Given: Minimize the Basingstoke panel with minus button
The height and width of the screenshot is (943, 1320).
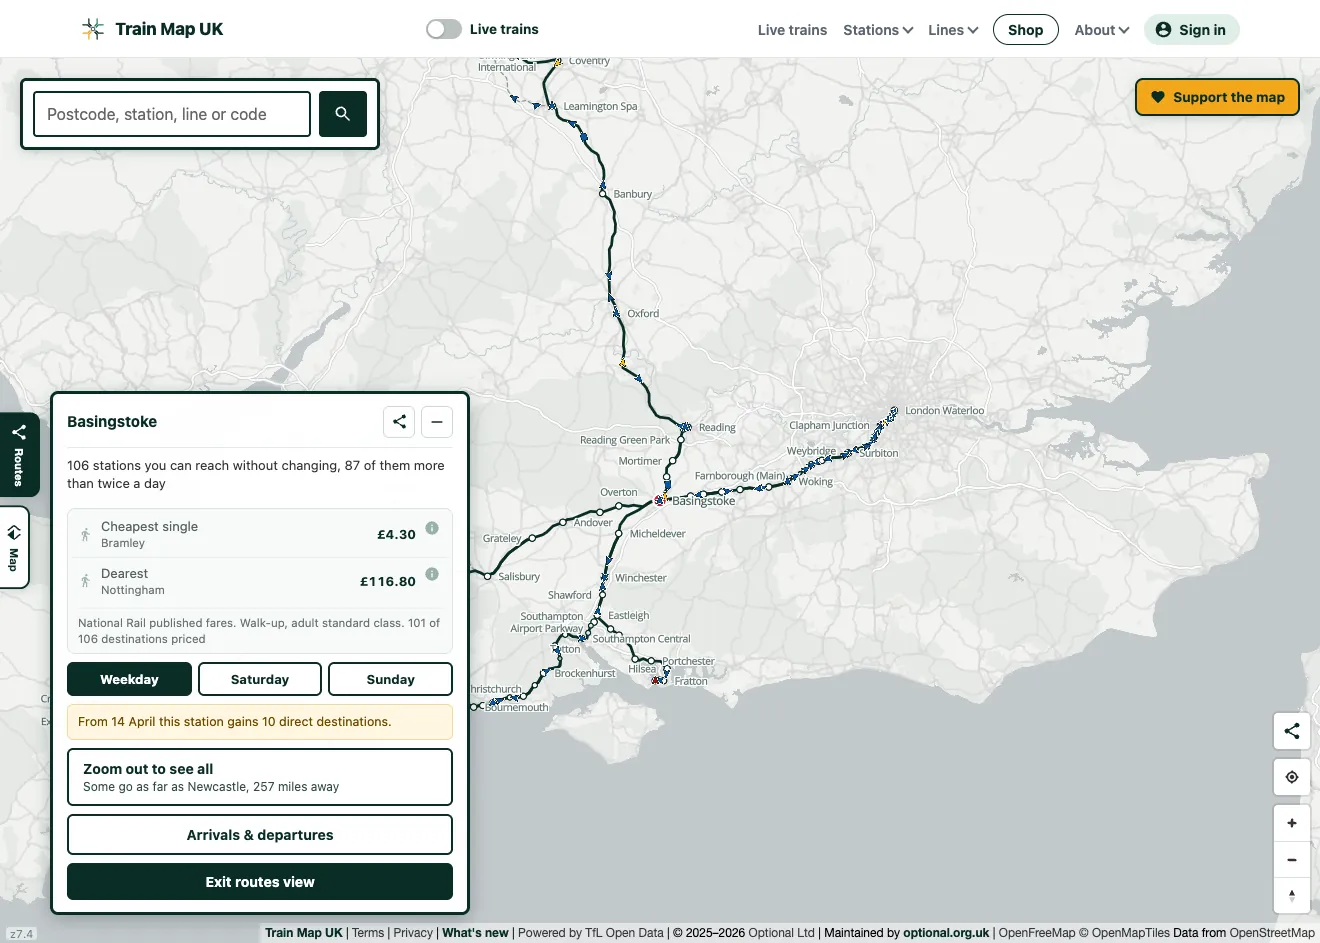Looking at the screenshot, I should [x=437, y=422].
